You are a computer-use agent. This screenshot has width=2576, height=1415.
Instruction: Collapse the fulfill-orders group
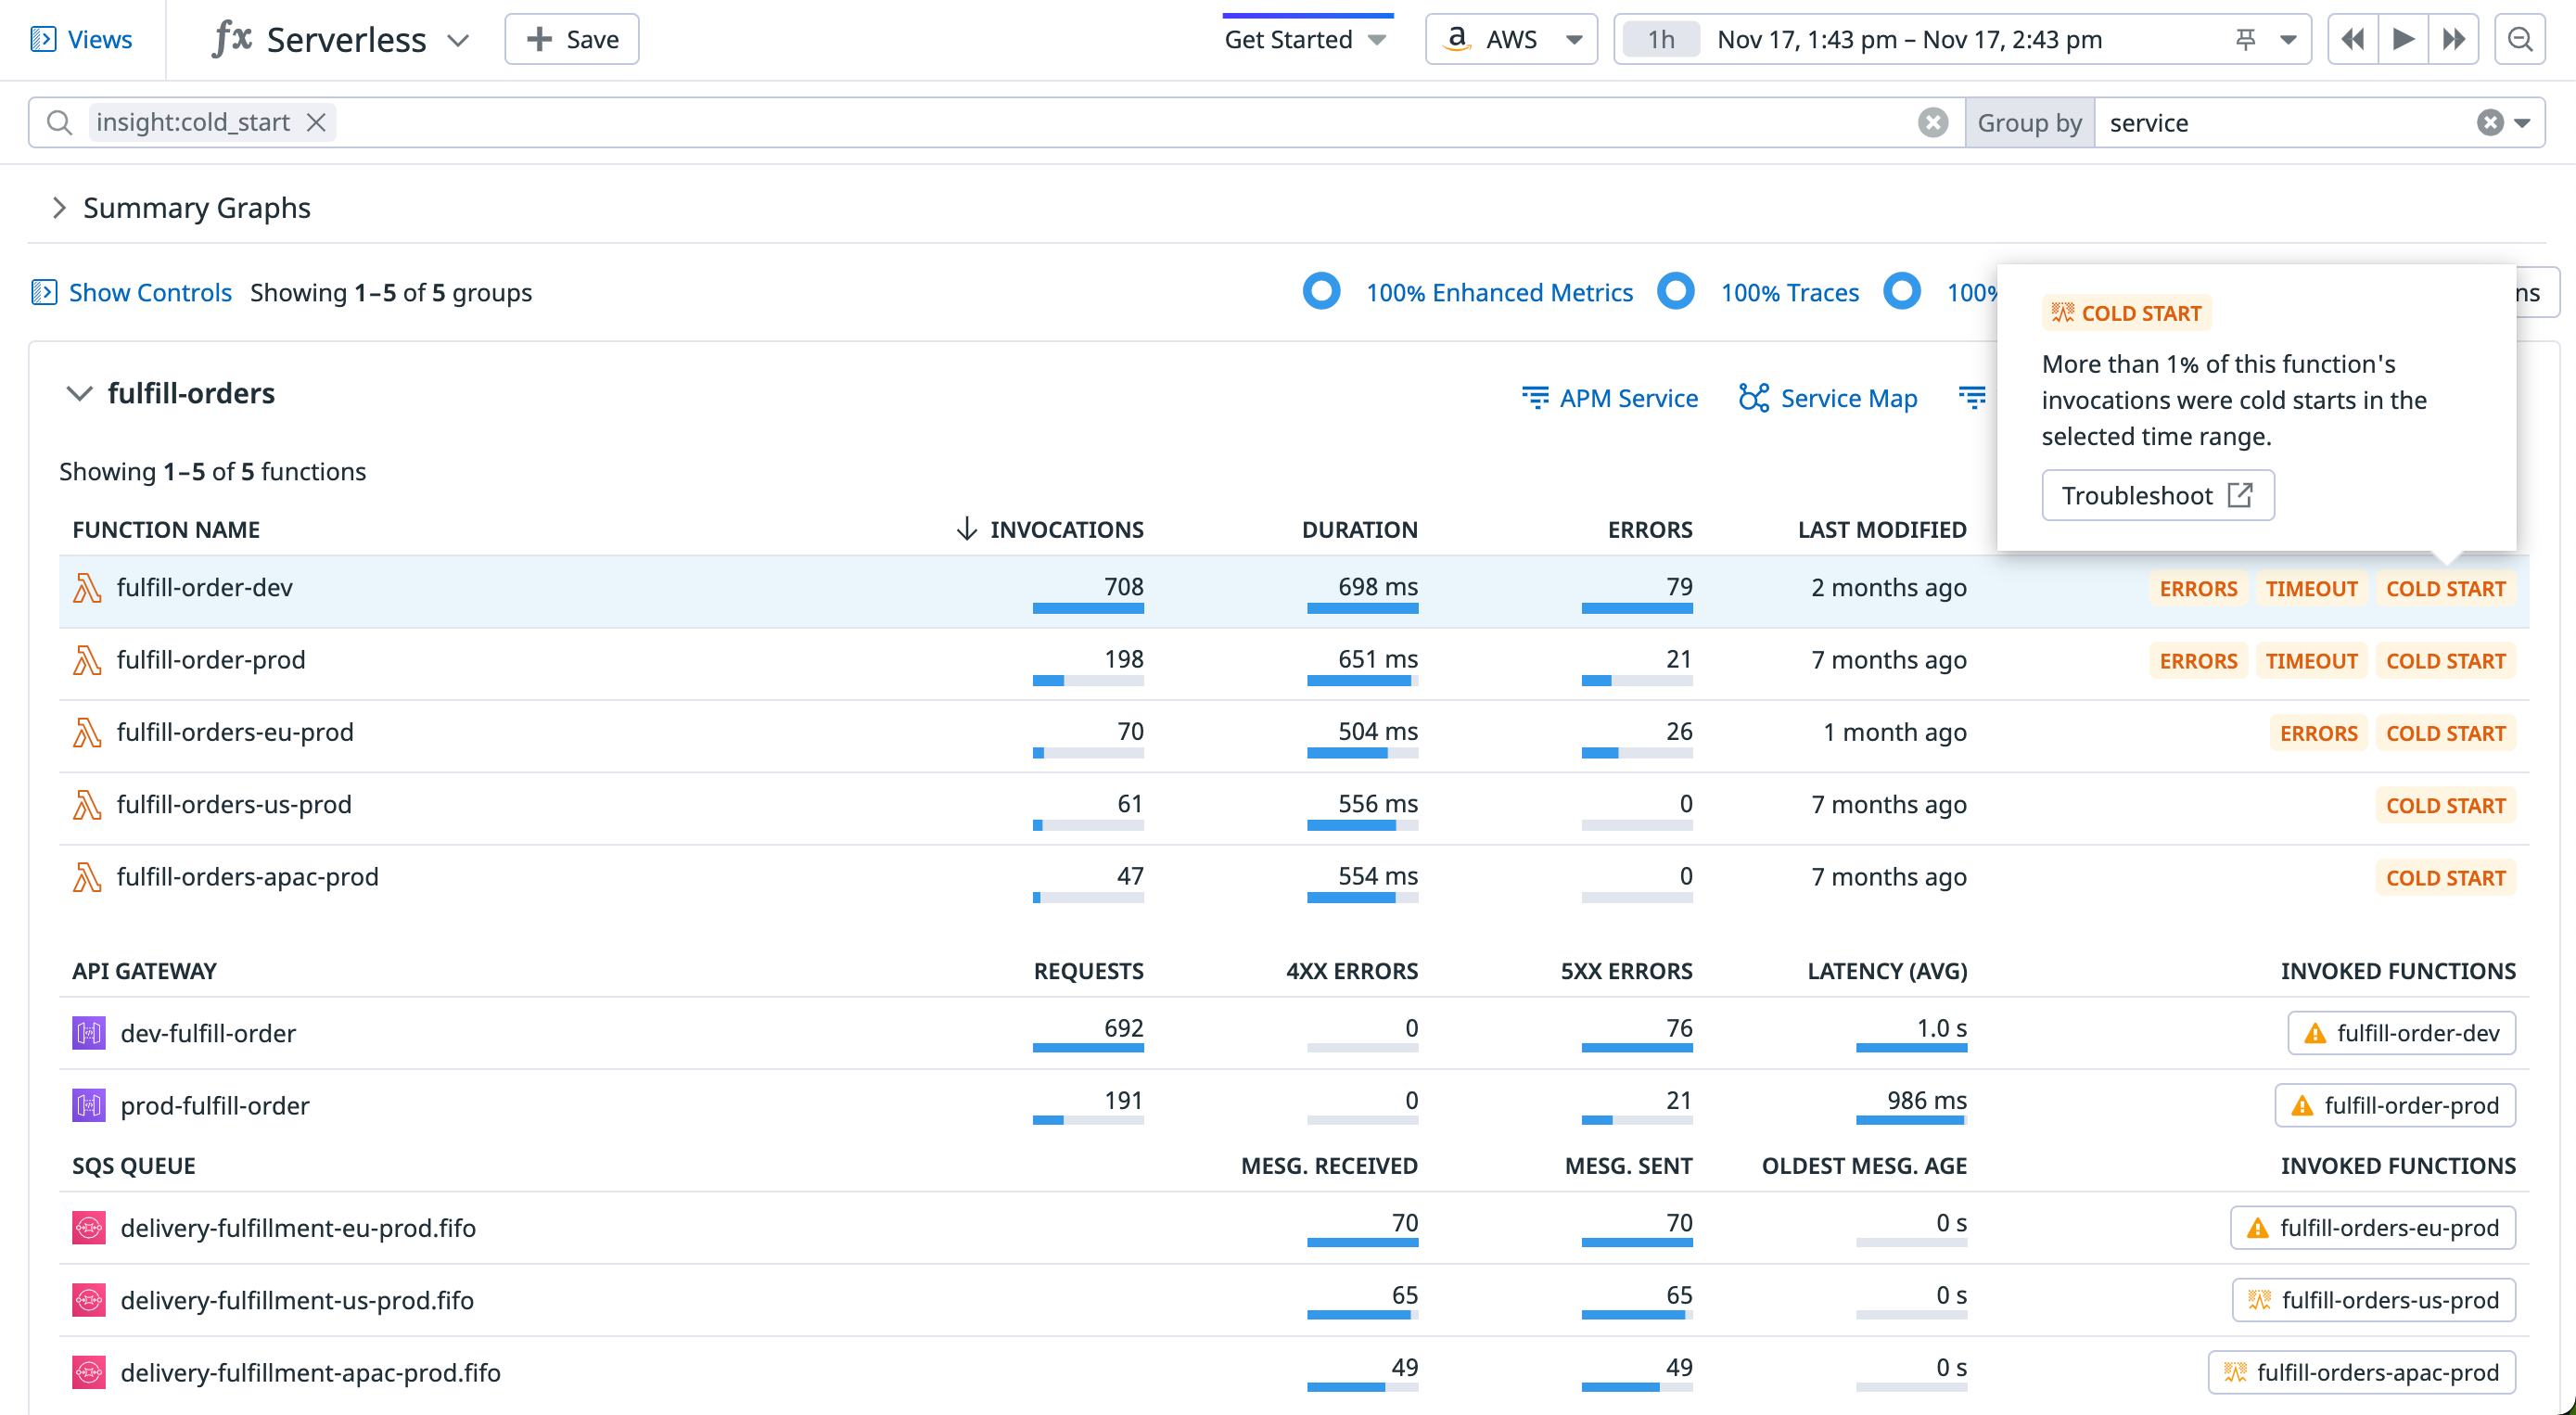pyautogui.click(x=79, y=393)
